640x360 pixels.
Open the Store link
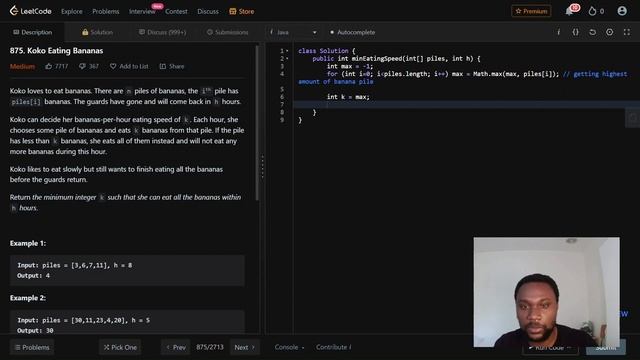click(x=242, y=11)
